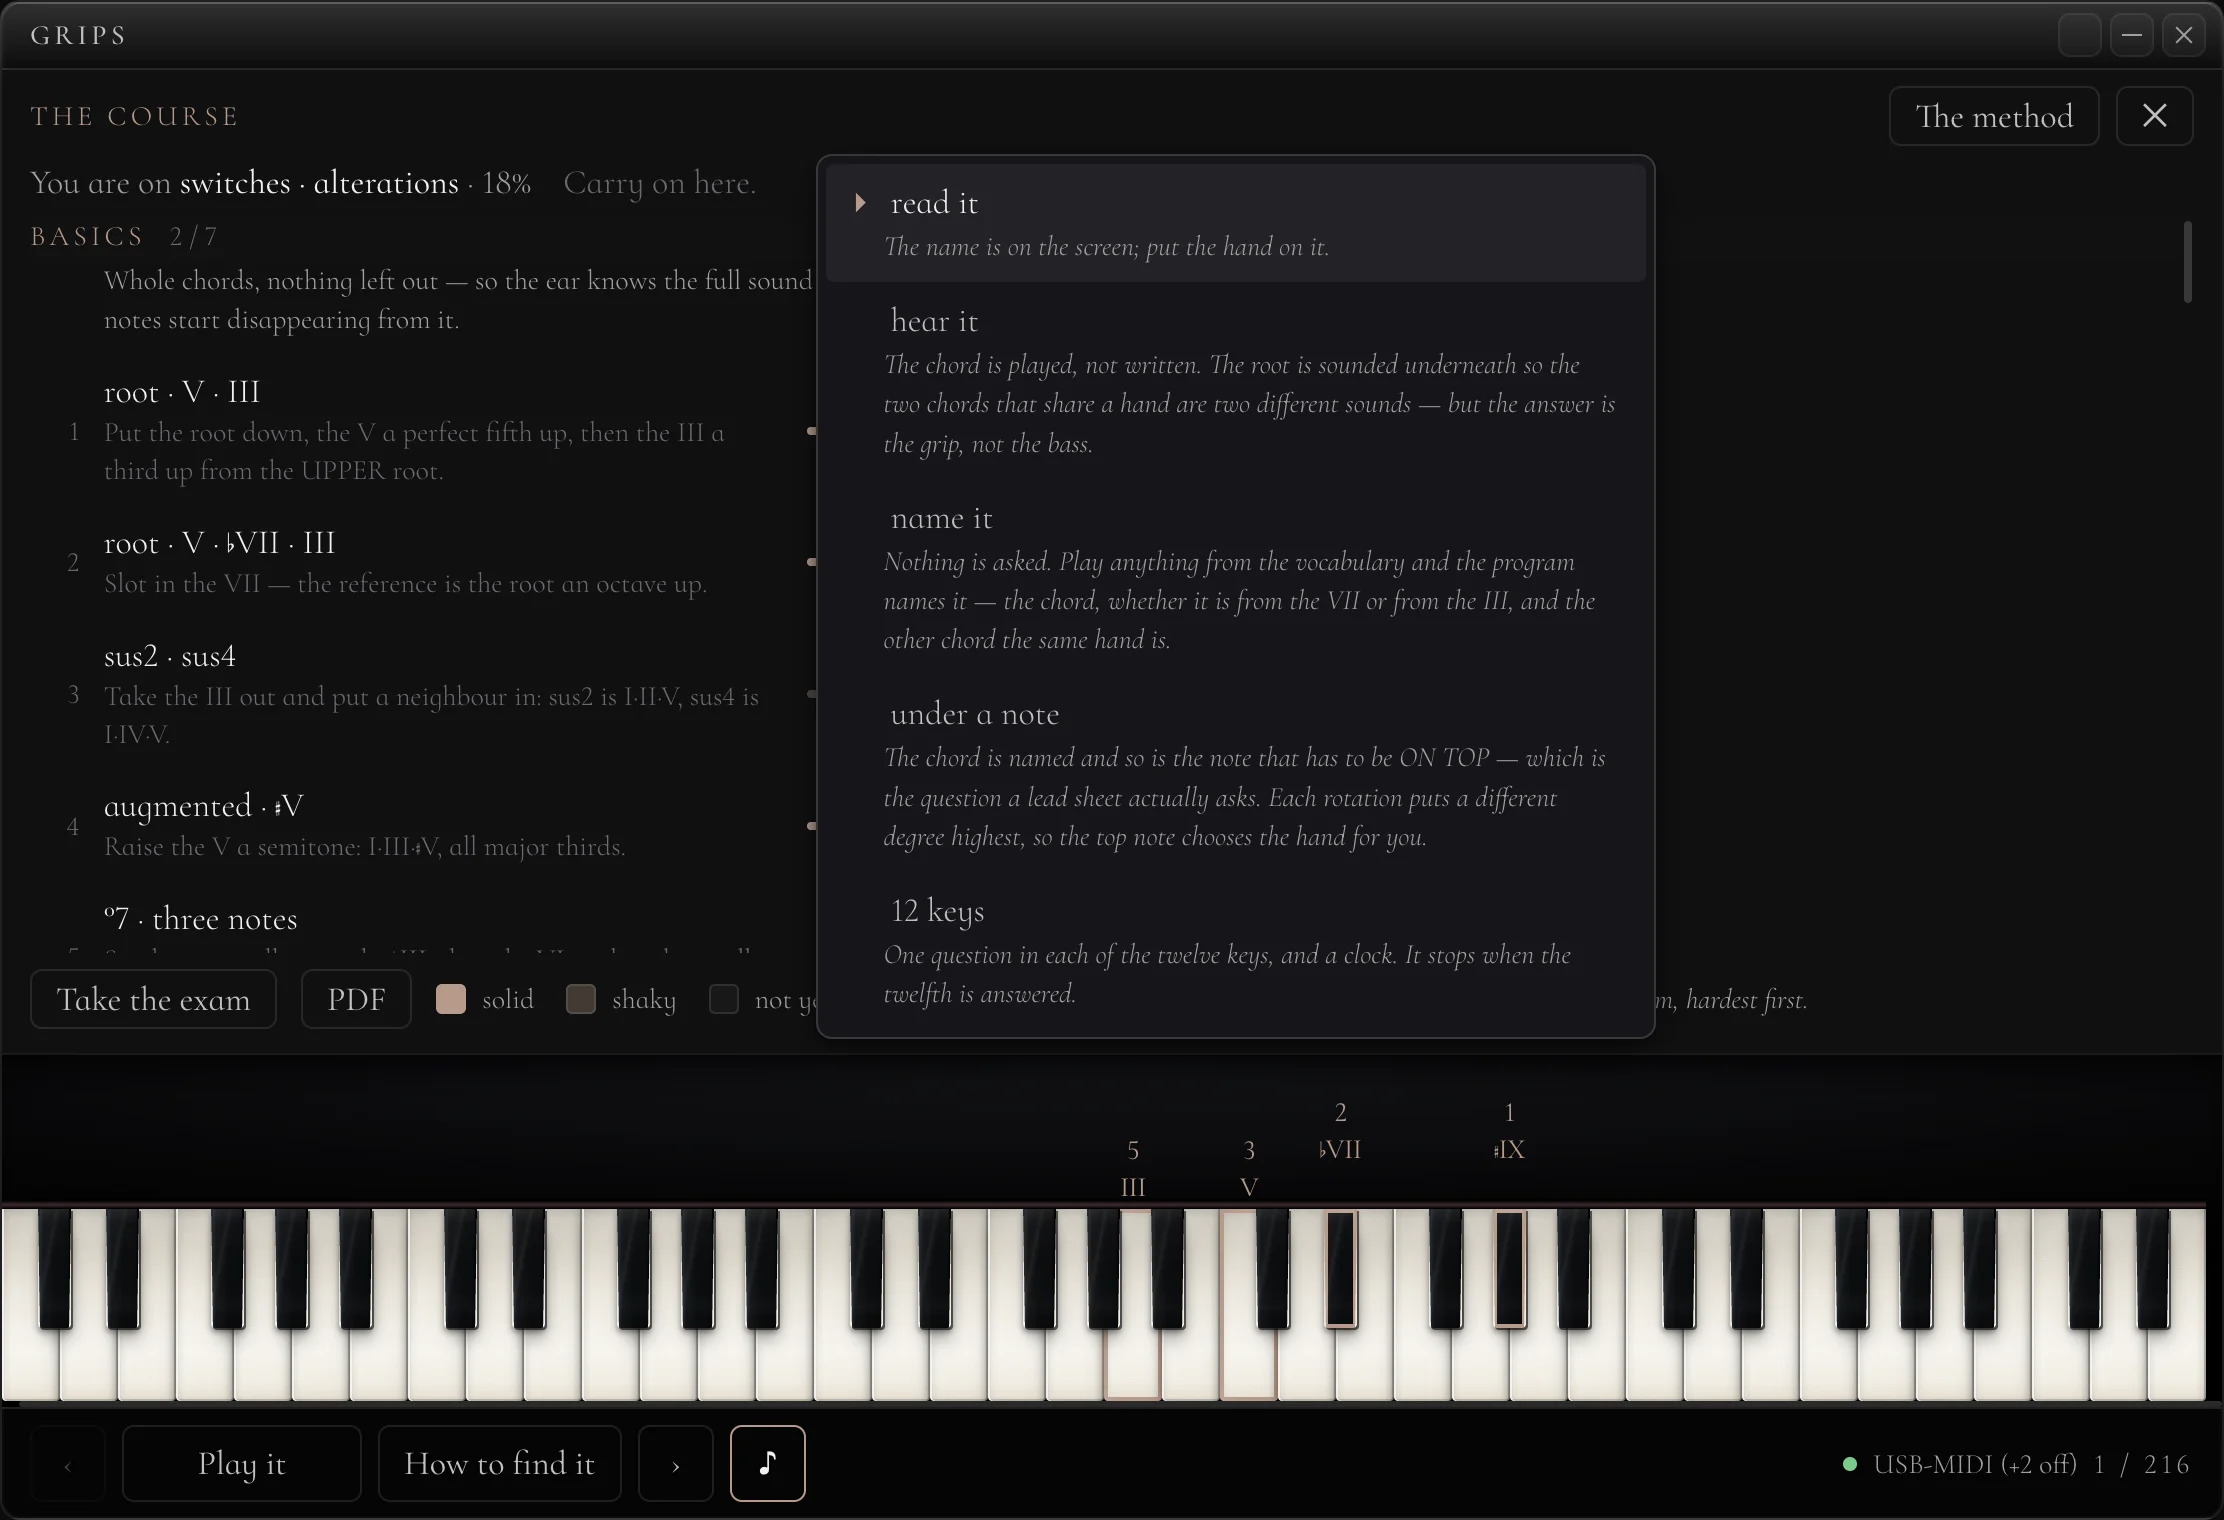Click the highlighted ♯IX black piano key
The width and height of the screenshot is (2224, 1520).
tap(1510, 1268)
